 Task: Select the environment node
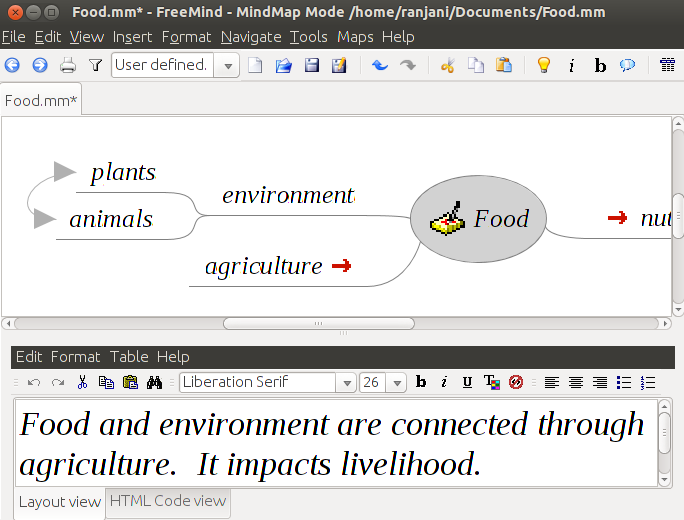288,195
